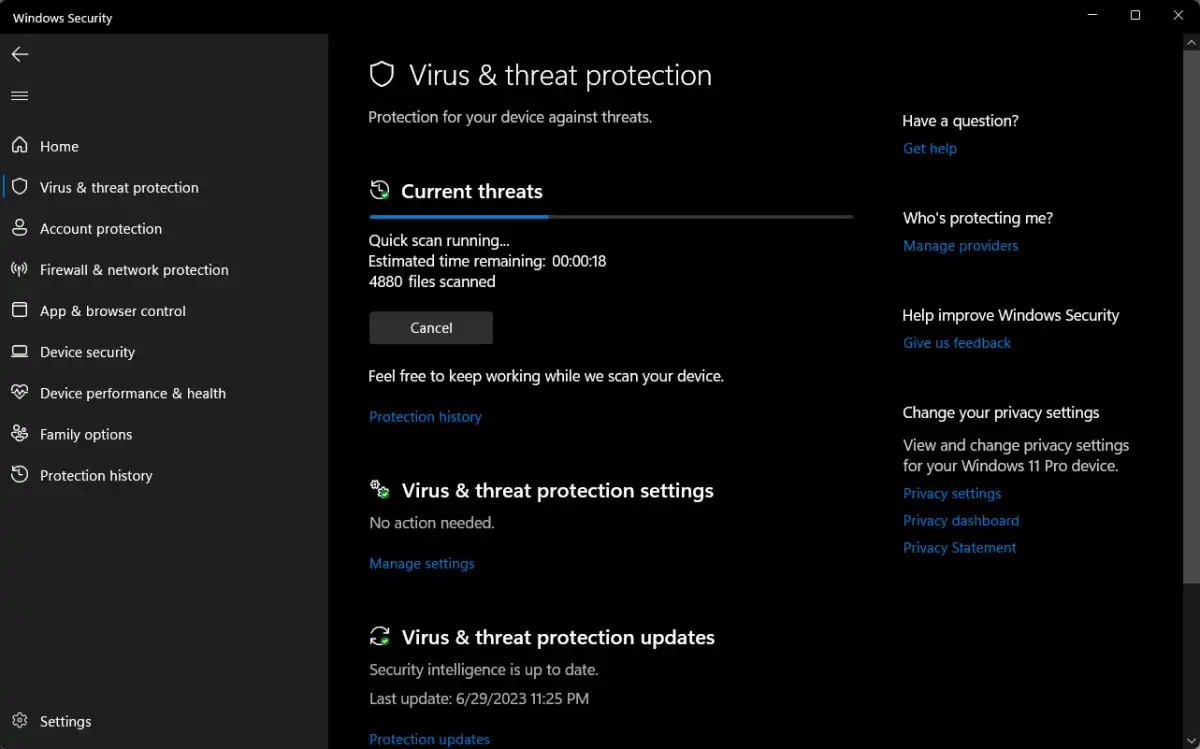1200x749 pixels.
Task: Click the back arrow icon
Action: (20, 55)
